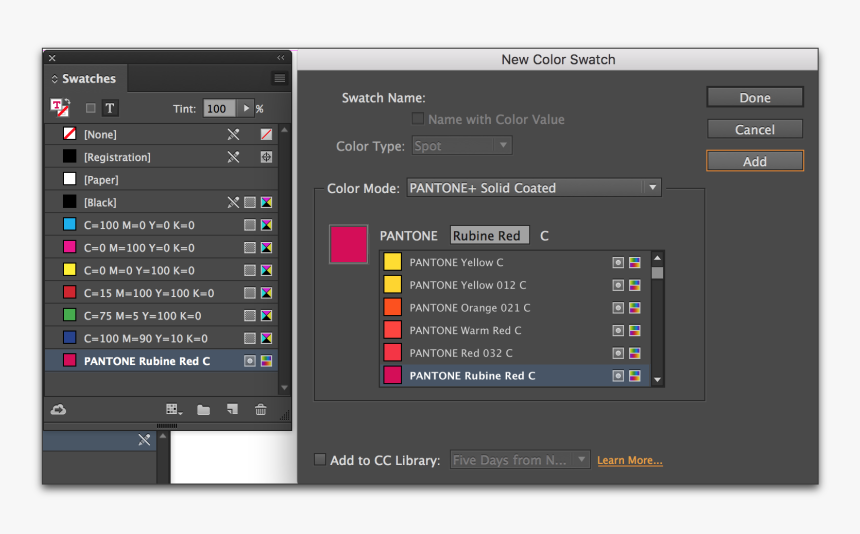Screen dimensions: 860x534
Task: Click the Swatches list scroll up arrow
Action: tap(284, 130)
